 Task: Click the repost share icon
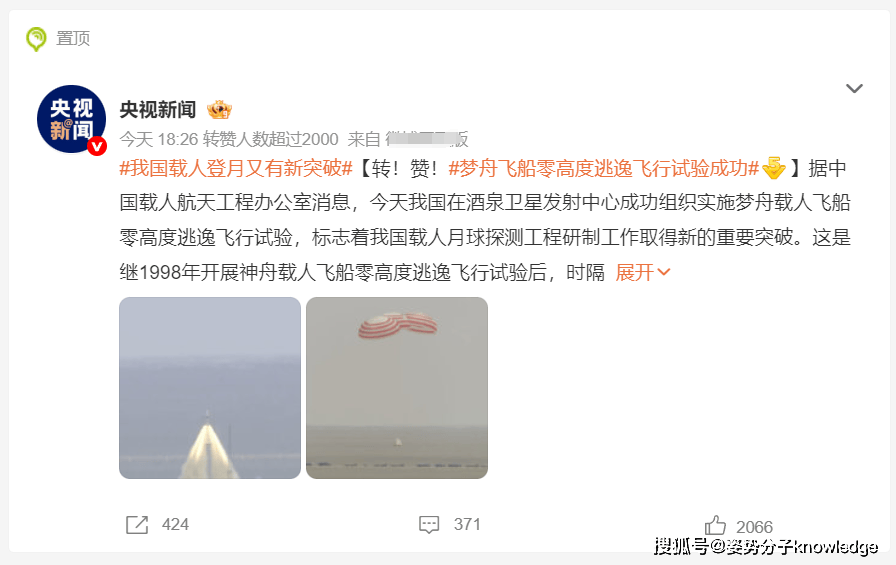tap(137, 524)
